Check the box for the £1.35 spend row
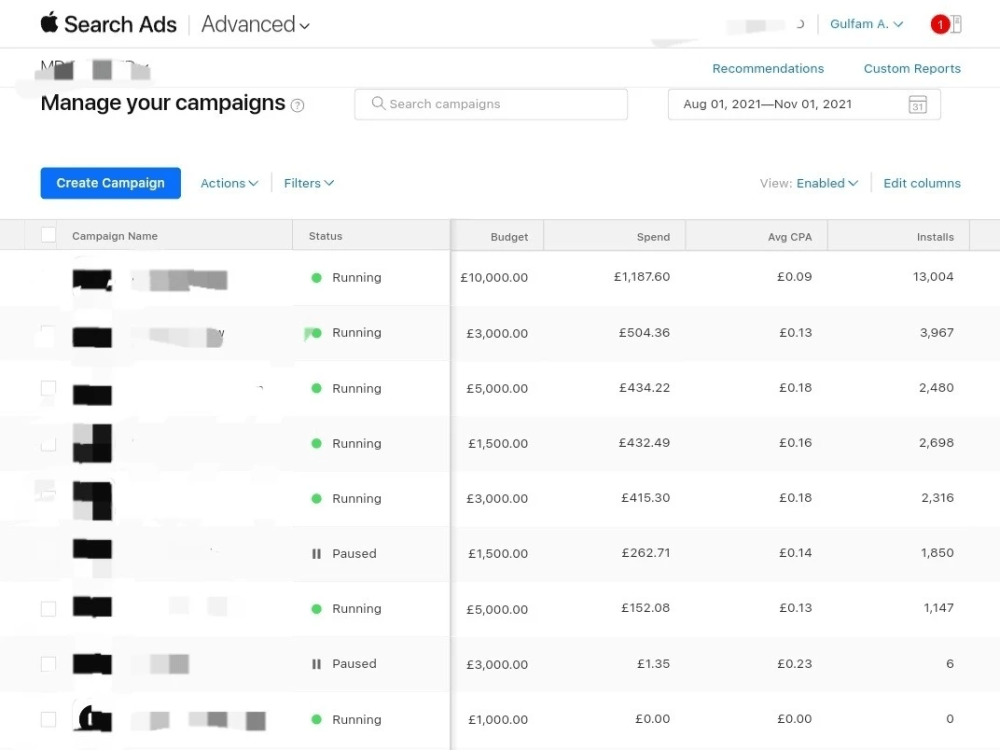 (x=48, y=664)
